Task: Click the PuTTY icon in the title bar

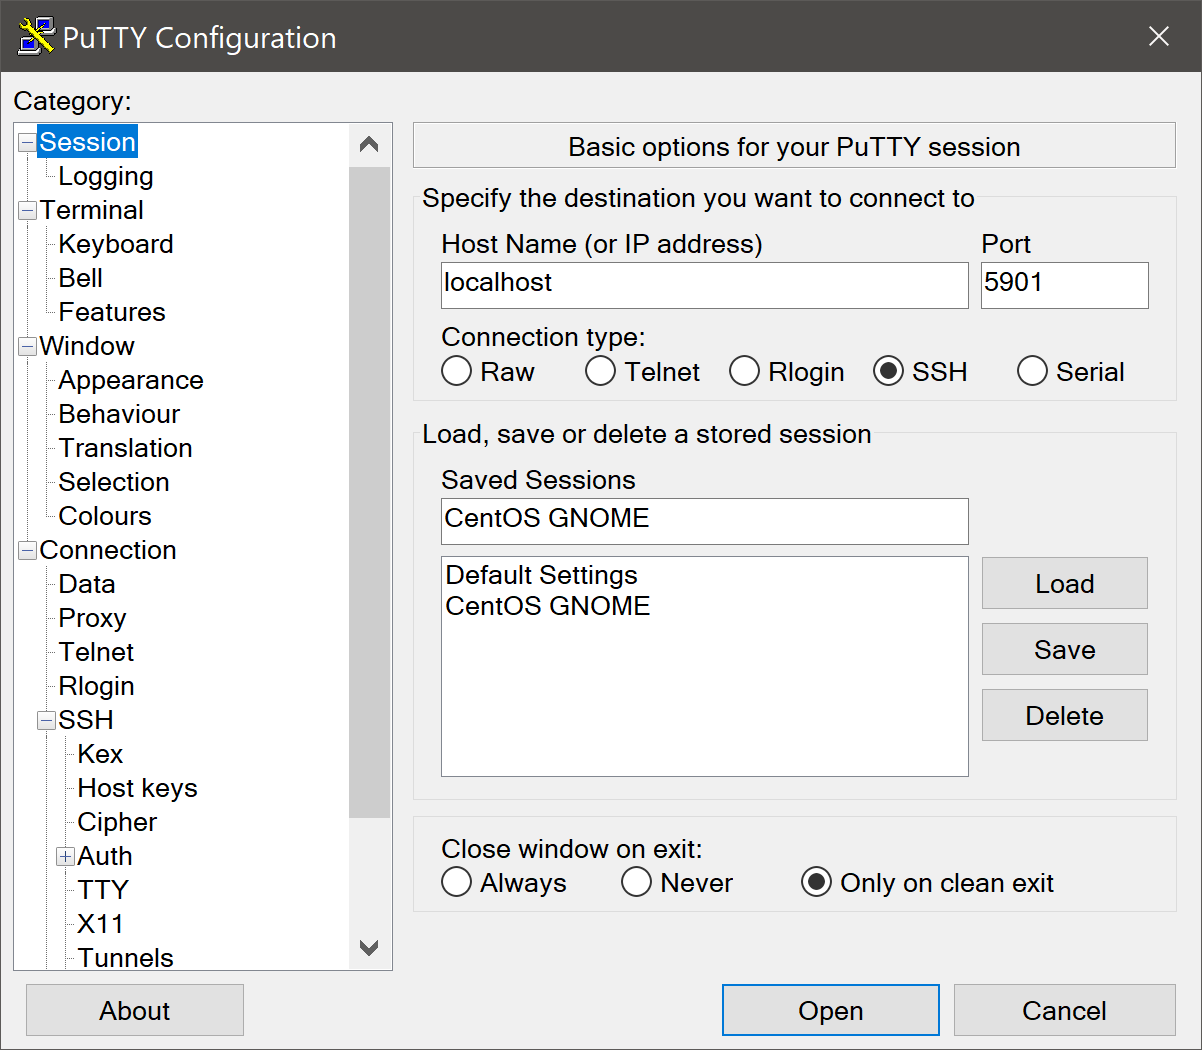Action: [36, 36]
